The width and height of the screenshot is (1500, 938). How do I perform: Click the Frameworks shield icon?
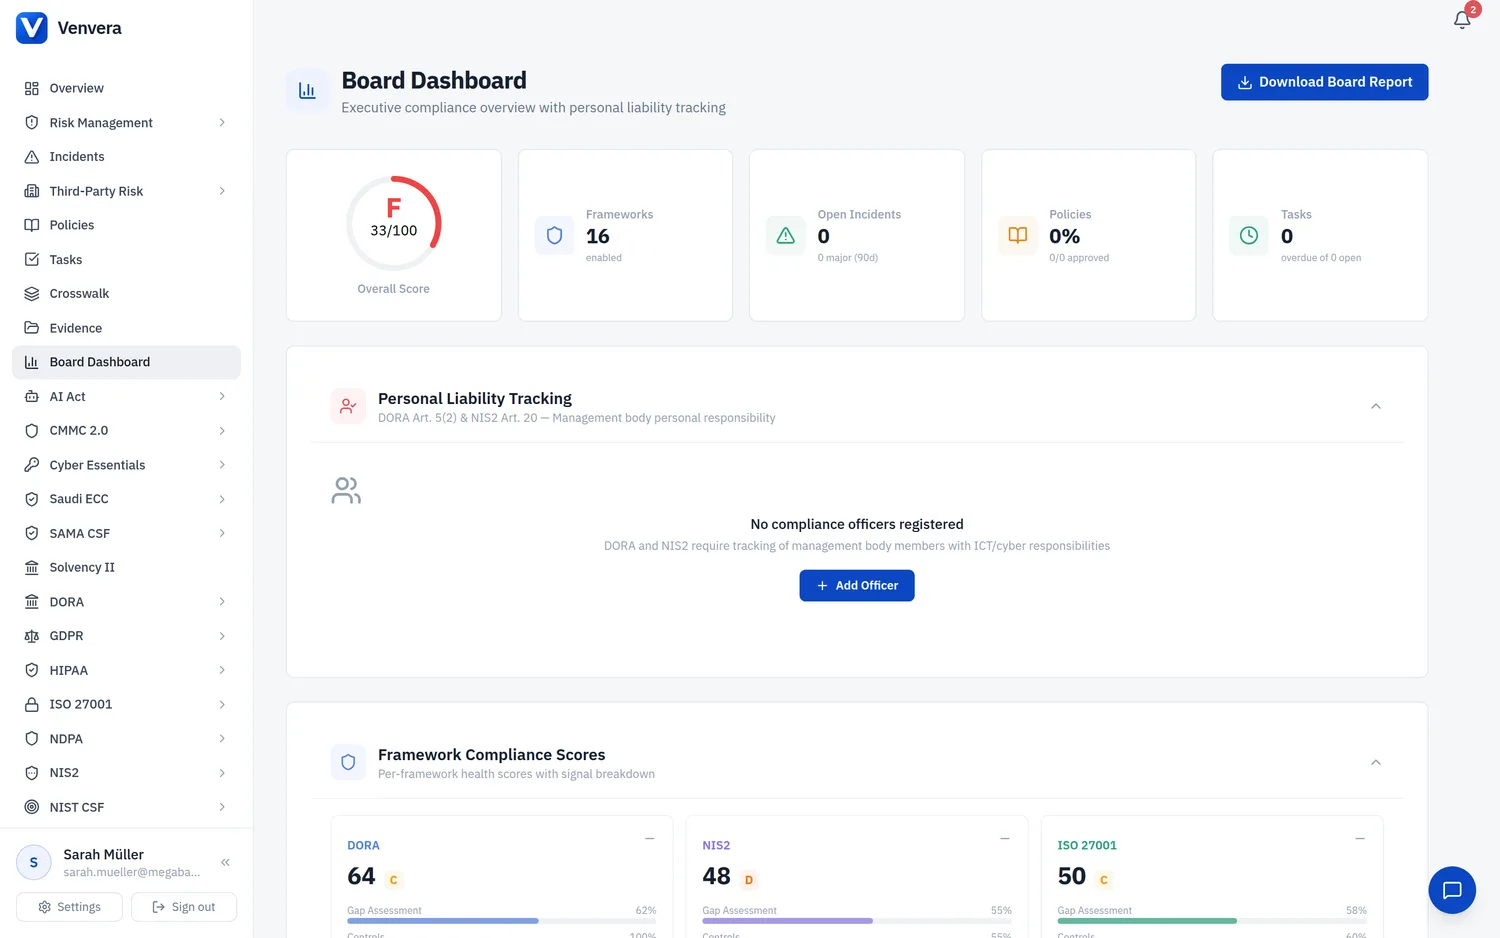[554, 236]
